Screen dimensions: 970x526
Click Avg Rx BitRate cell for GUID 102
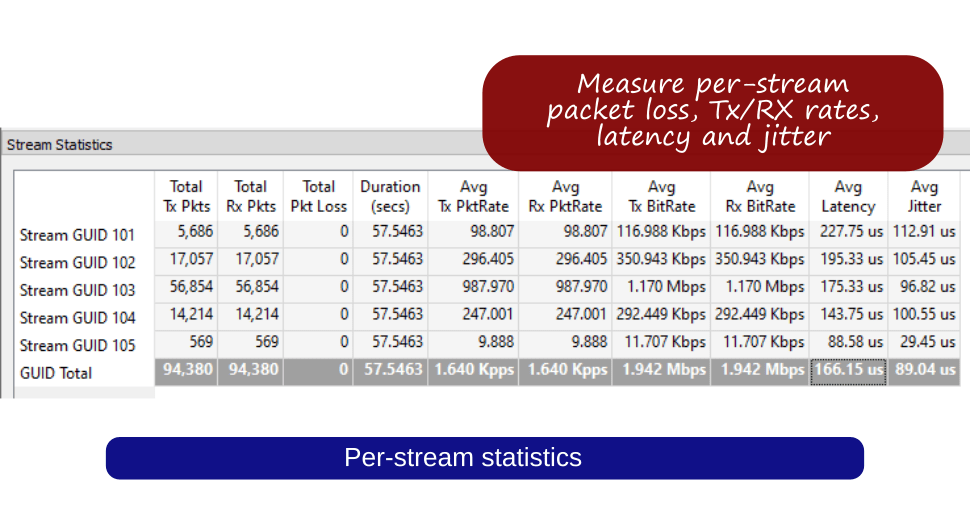pos(760,261)
